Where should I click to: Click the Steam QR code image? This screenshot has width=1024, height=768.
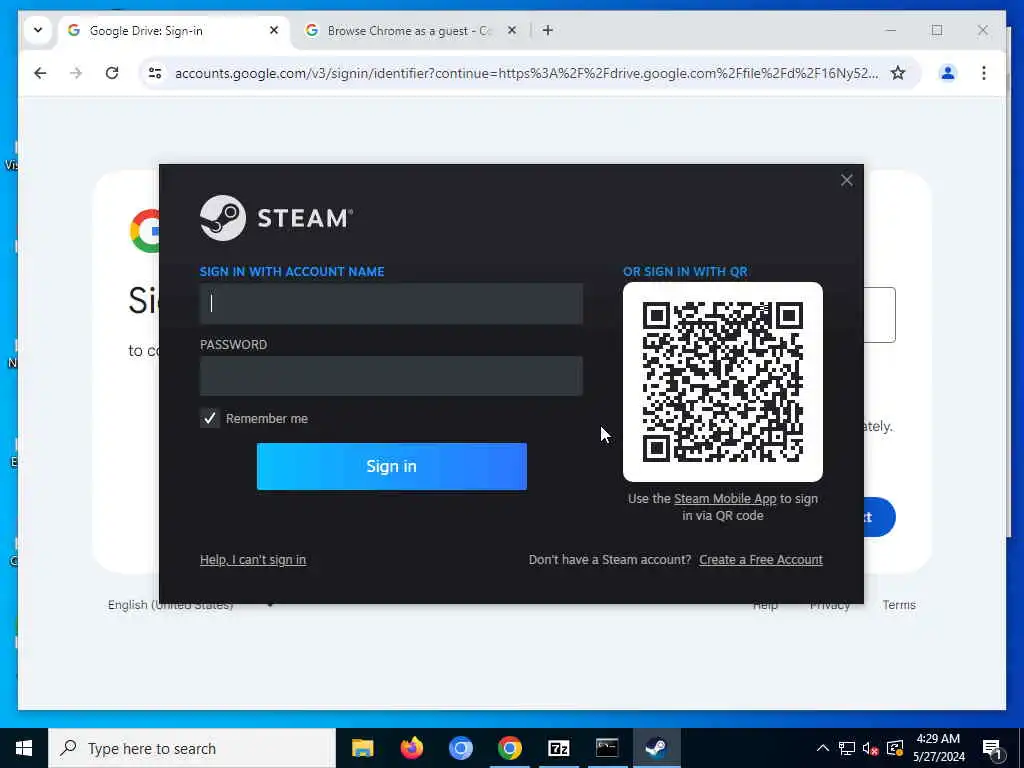pos(723,382)
